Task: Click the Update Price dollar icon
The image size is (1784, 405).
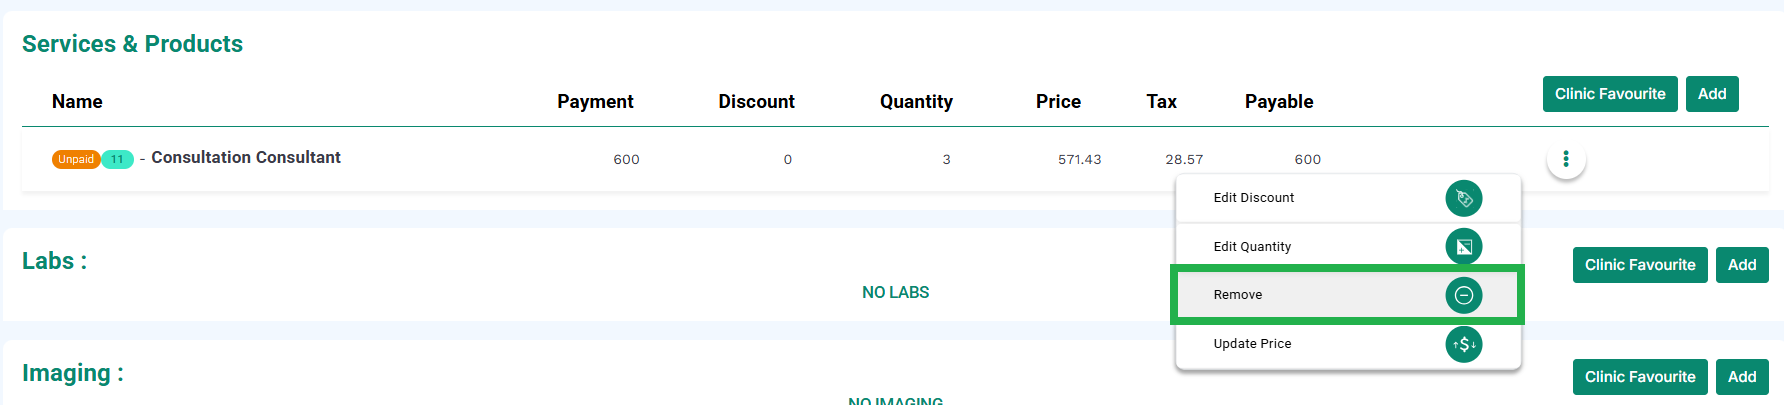Action: click(x=1463, y=344)
